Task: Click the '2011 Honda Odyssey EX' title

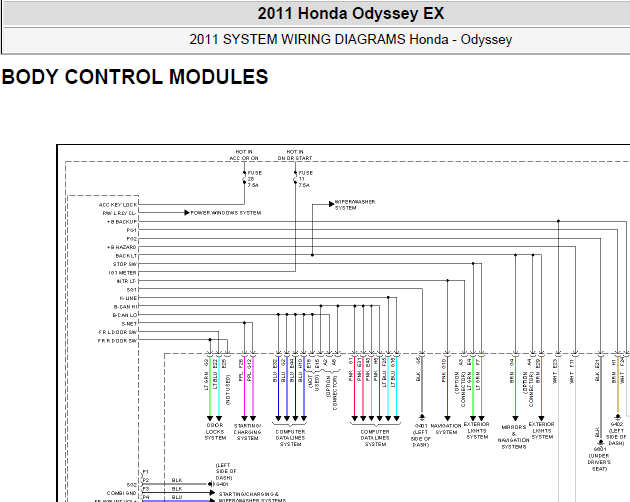Action: (351, 13)
